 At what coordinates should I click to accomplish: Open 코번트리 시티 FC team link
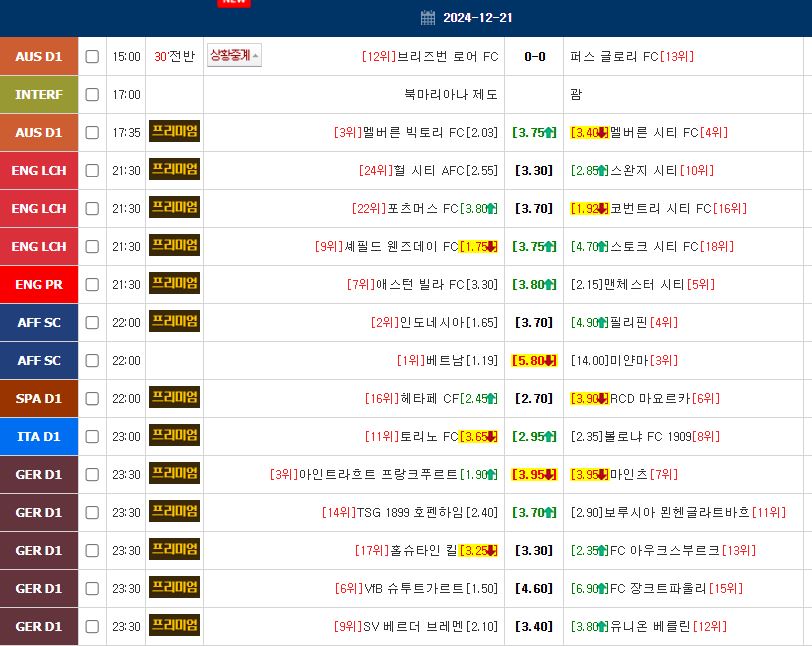[x=661, y=208]
